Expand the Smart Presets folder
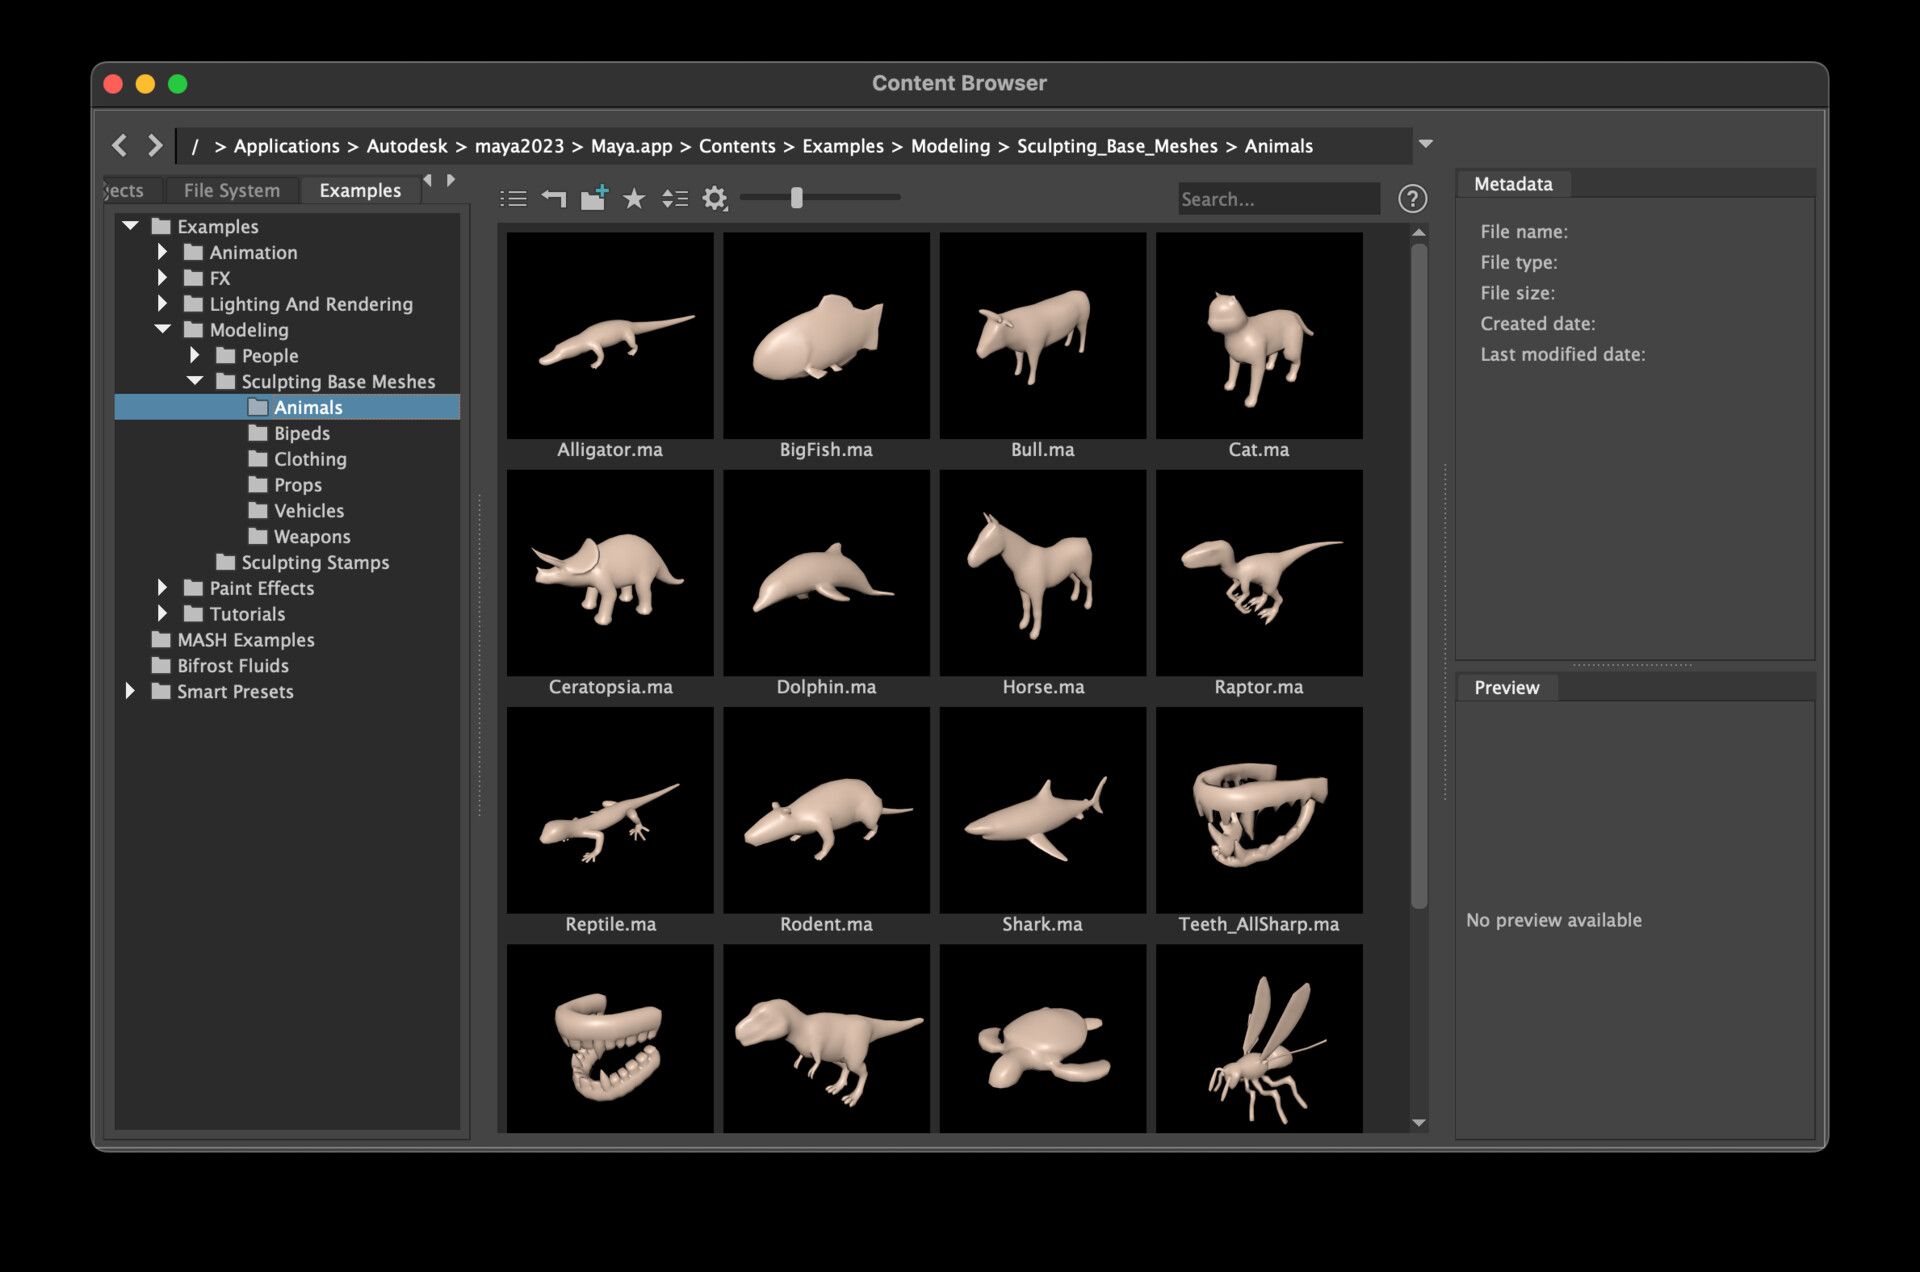Viewport: 1920px width, 1272px height. pos(130,691)
